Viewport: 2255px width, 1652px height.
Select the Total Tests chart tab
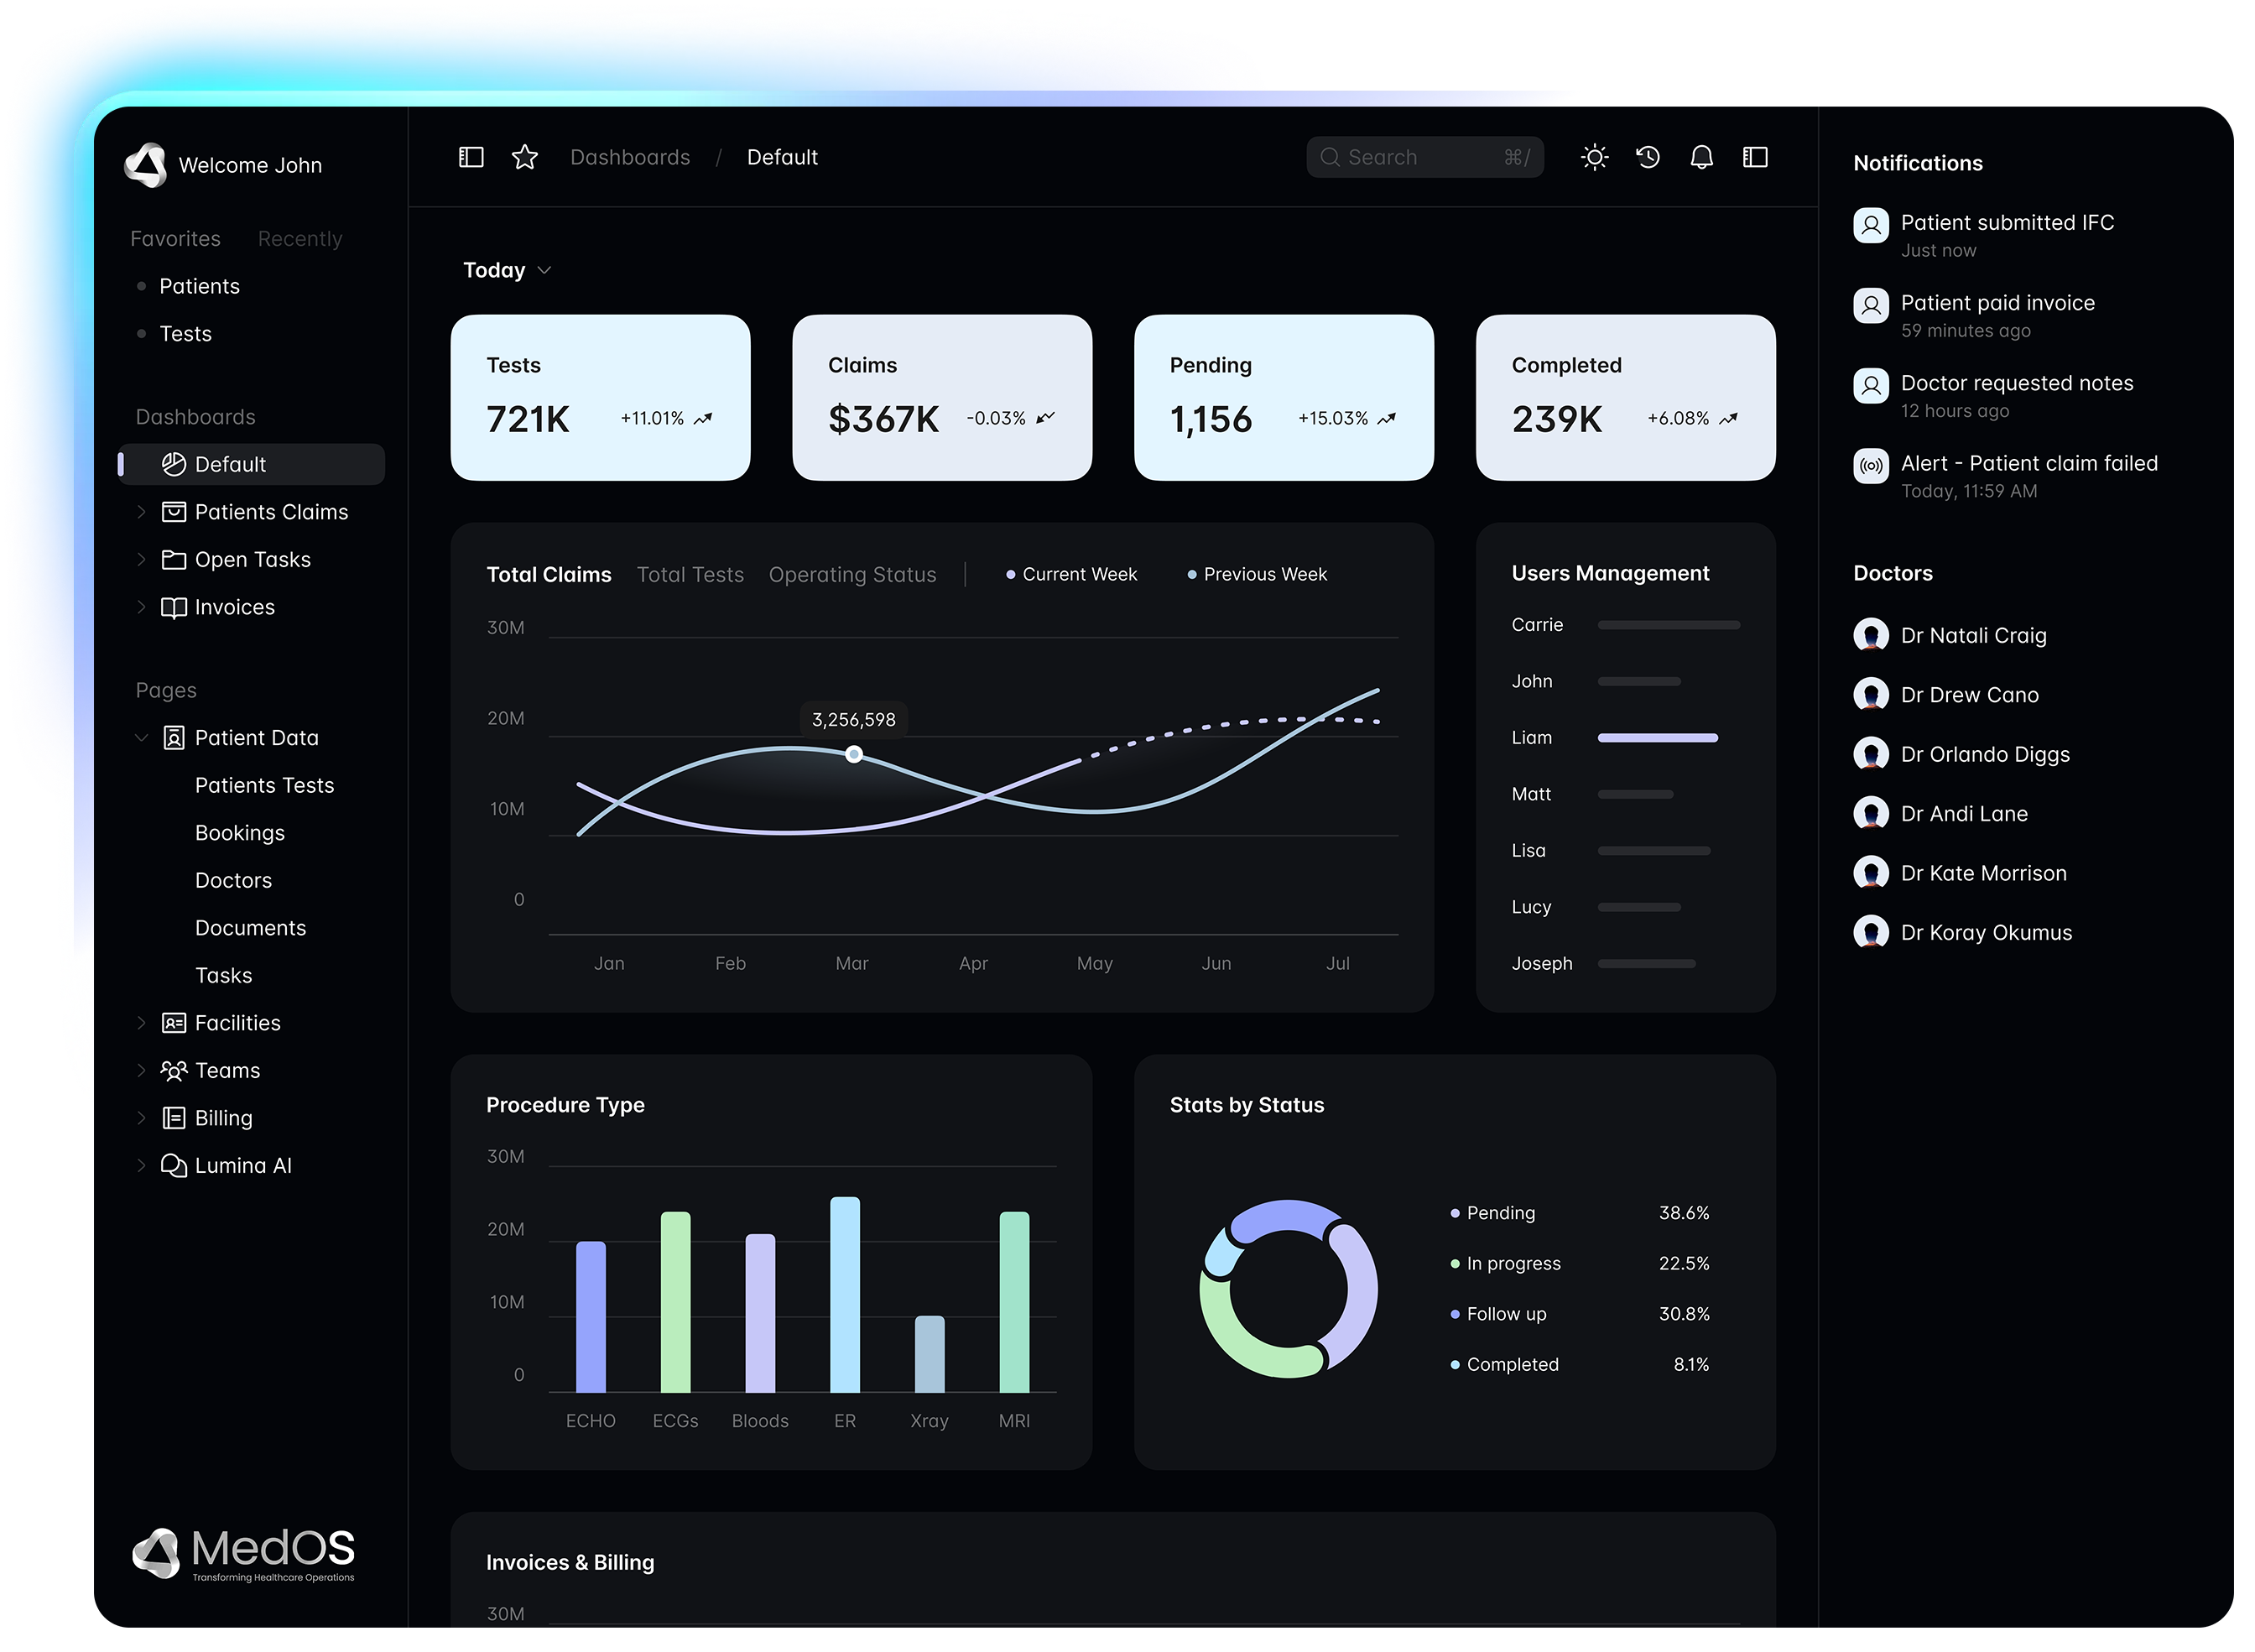tap(690, 575)
